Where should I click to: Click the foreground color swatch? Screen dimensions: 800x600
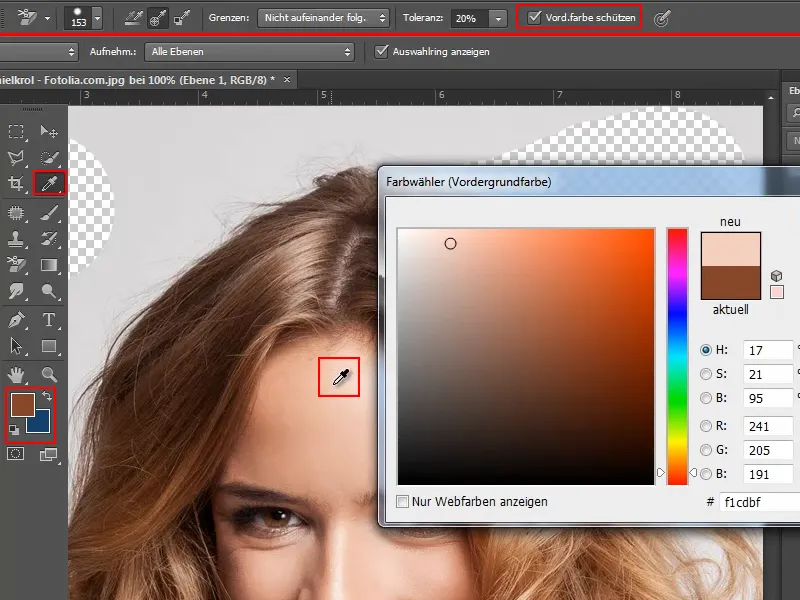click(22, 404)
